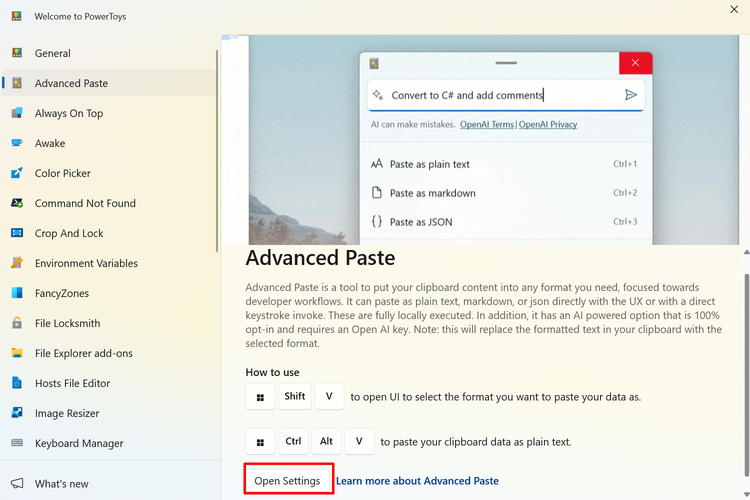Viewport: 750px width, 500px height.
Task: Switch to Color Picker page
Action: point(109,173)
